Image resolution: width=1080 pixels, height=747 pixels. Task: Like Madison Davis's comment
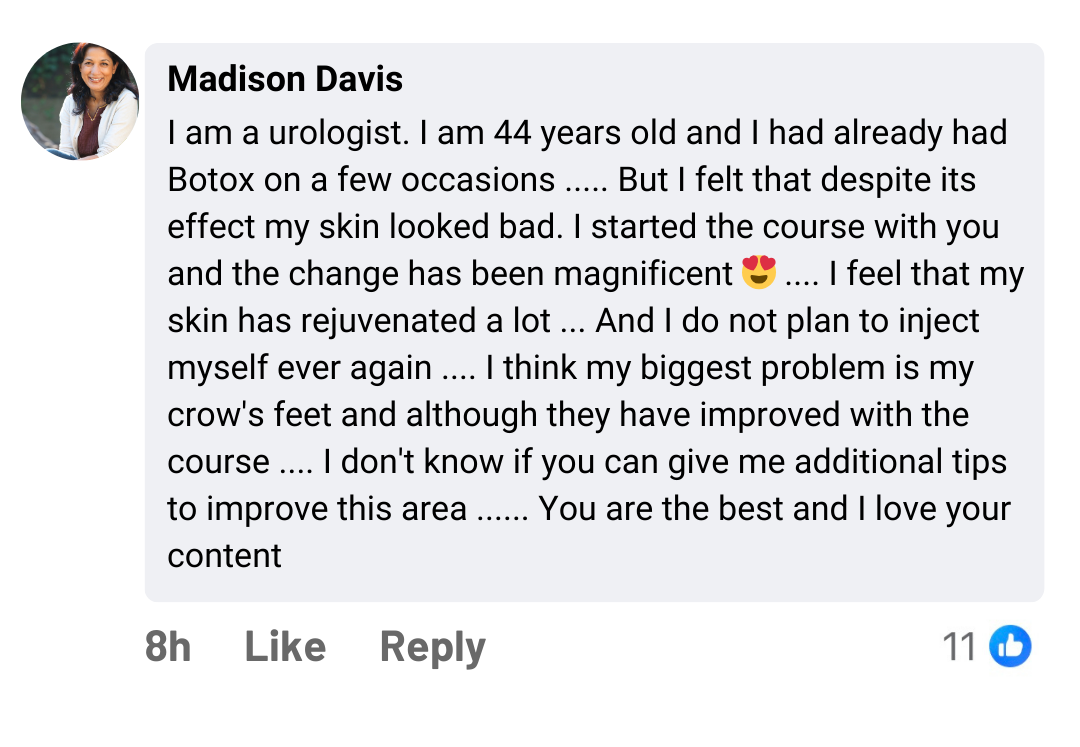pyautogui.click(x=285, y=647)
